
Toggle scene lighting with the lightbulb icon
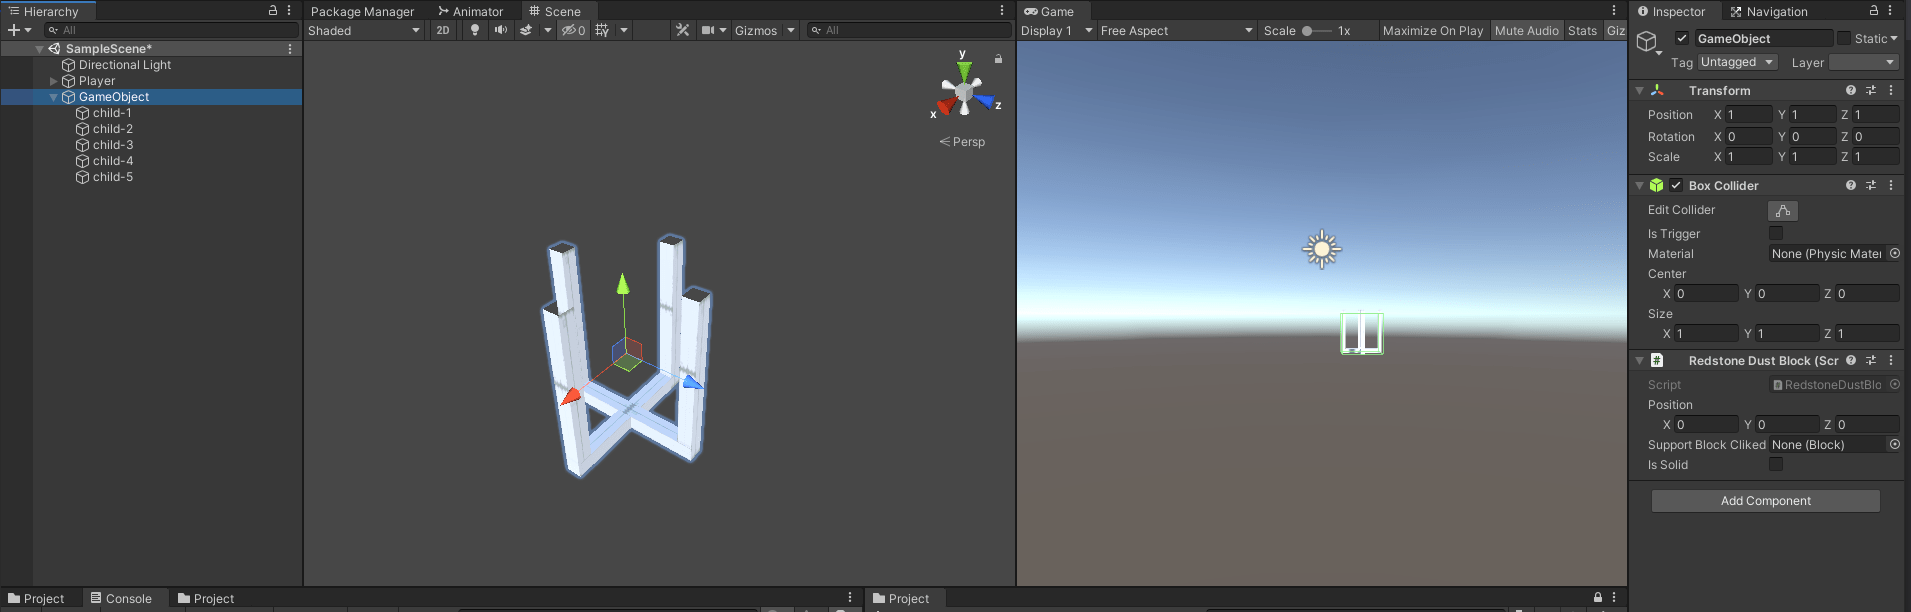click(475, 30)
